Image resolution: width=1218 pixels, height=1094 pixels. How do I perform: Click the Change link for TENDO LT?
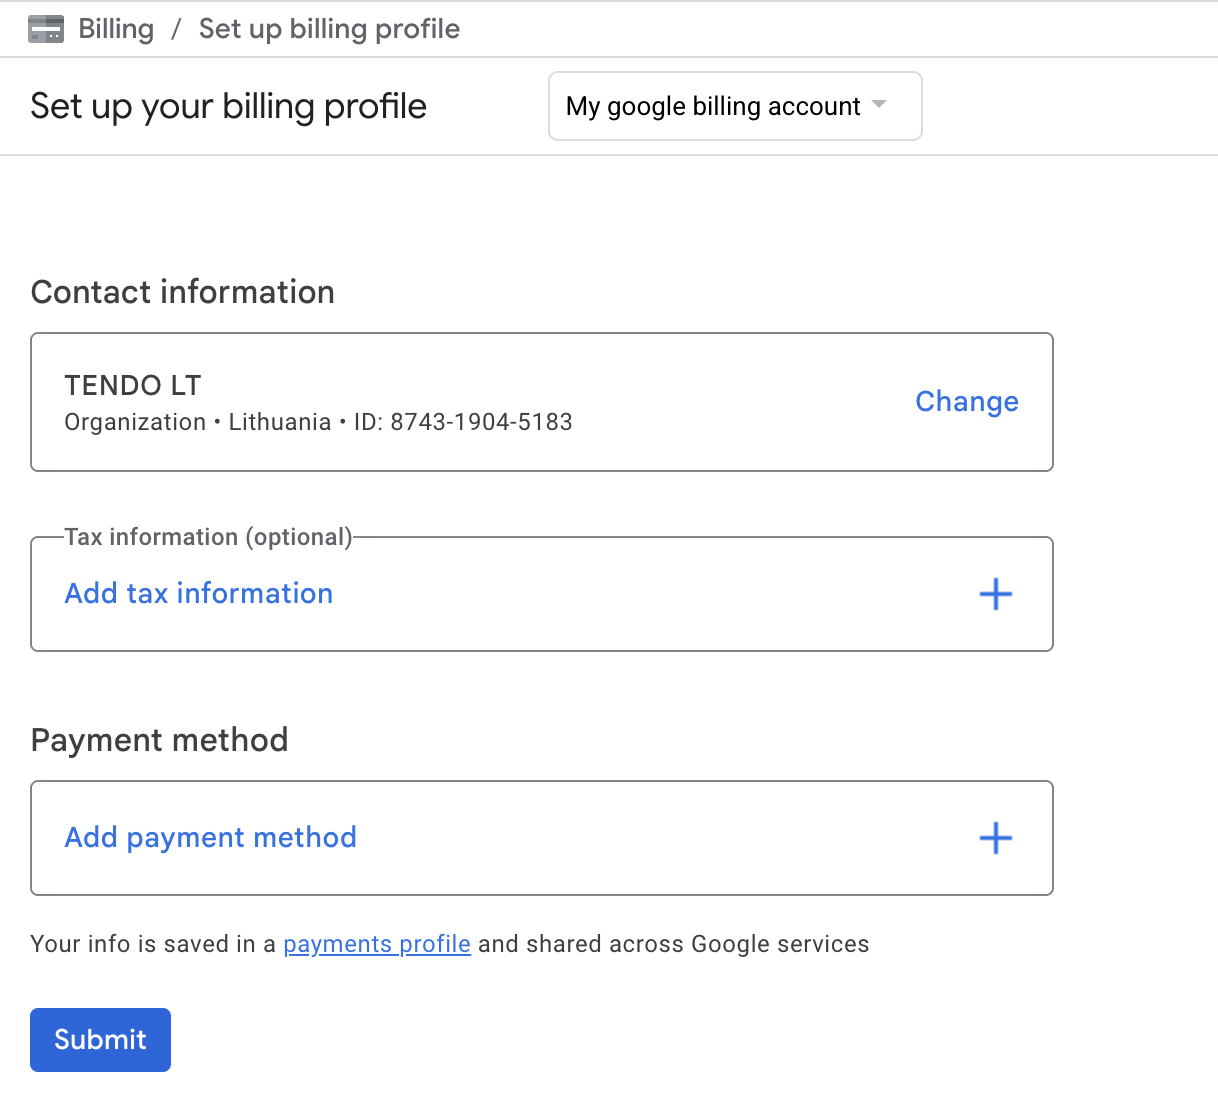966,401
